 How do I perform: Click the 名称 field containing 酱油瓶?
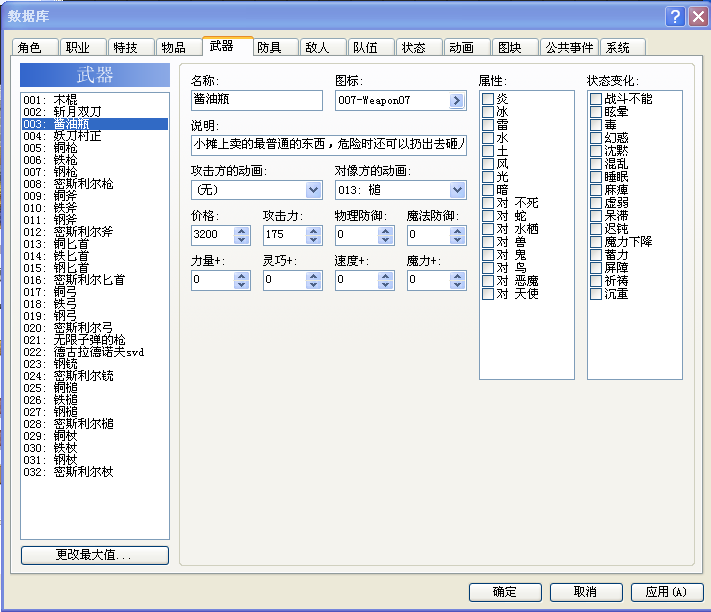(x=257, y=100)
